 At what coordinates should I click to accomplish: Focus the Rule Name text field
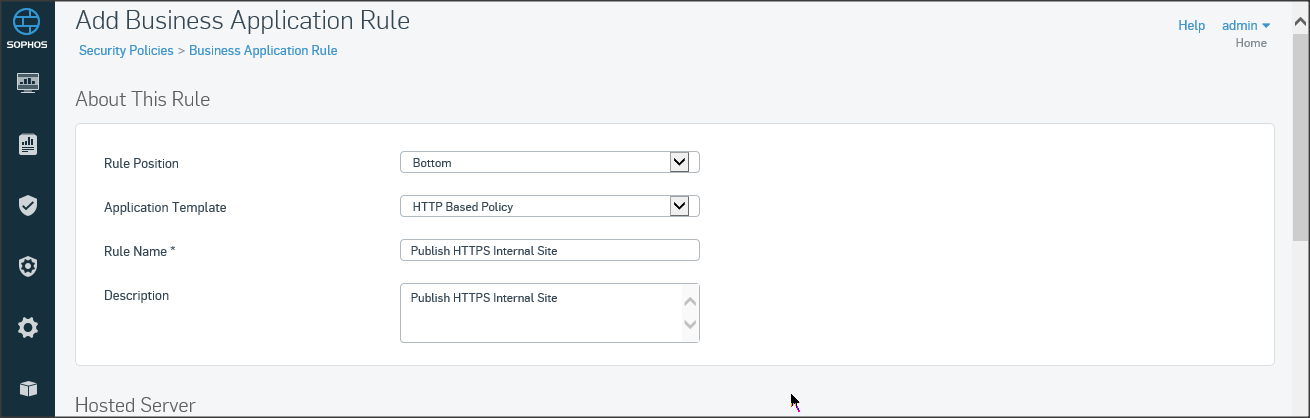549,250
